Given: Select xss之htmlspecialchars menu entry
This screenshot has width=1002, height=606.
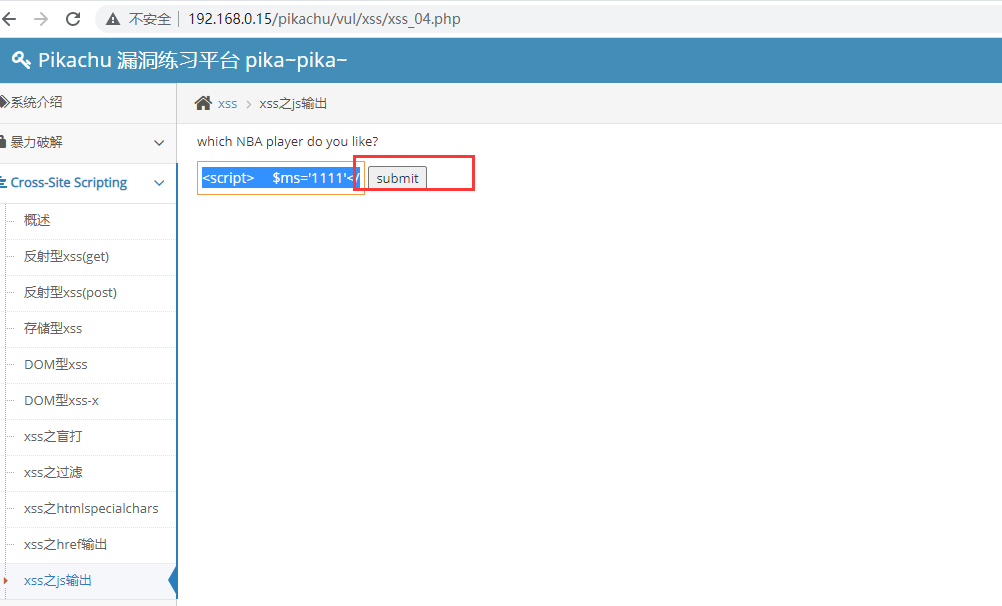Looking at the screenshot, I should tap(91, 508).
